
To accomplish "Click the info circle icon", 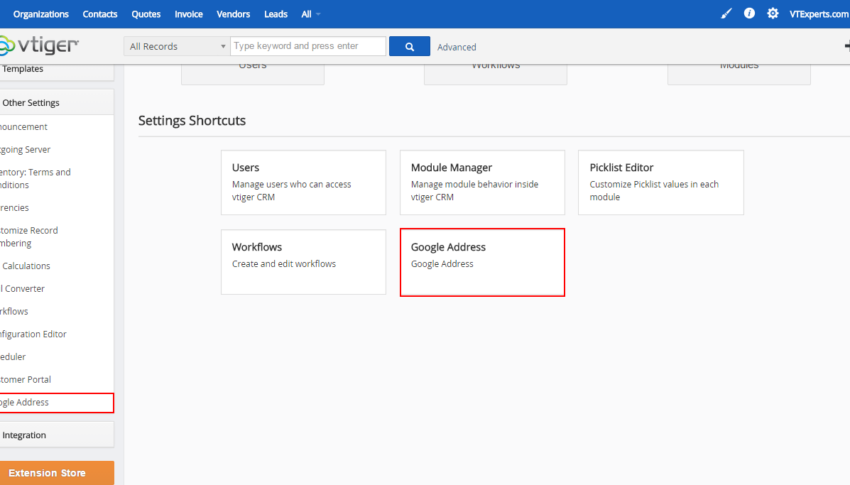I will [749, 14].
